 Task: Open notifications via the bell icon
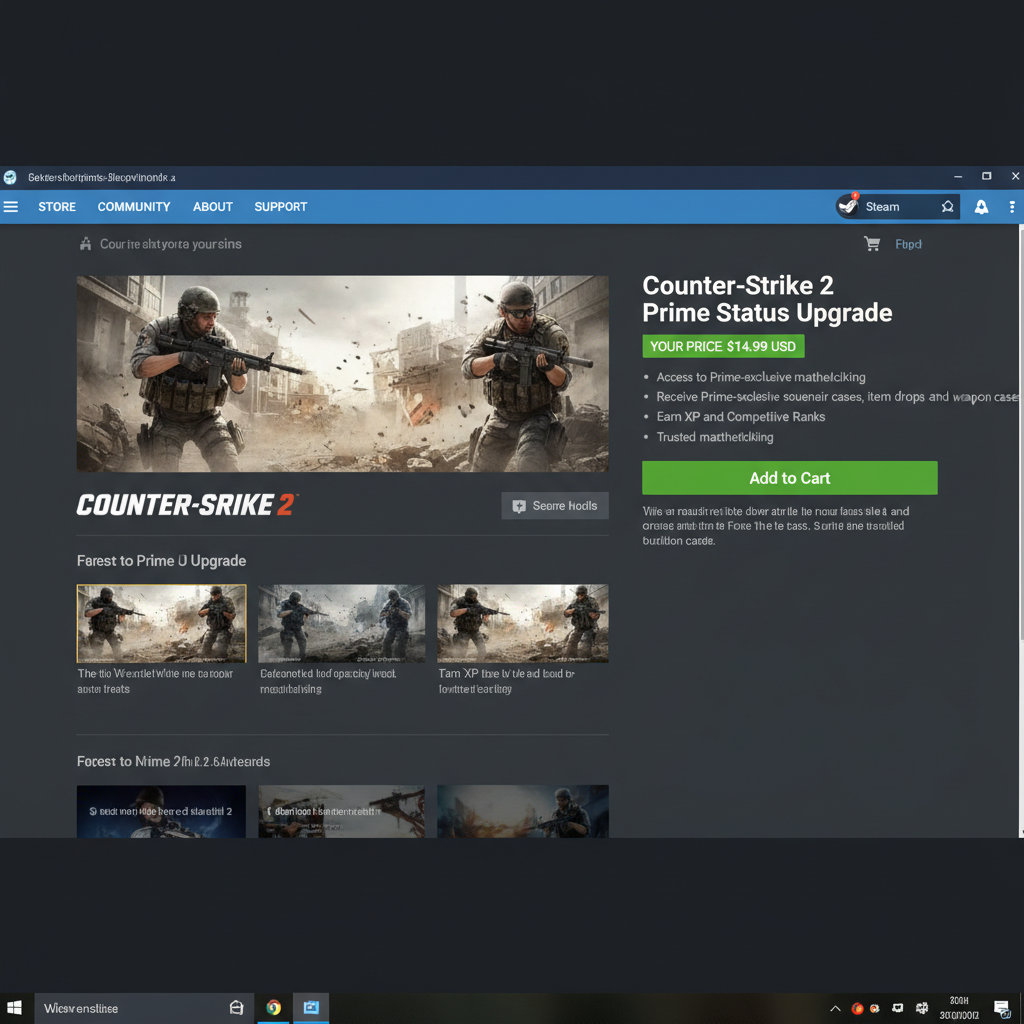pos(981,207)
